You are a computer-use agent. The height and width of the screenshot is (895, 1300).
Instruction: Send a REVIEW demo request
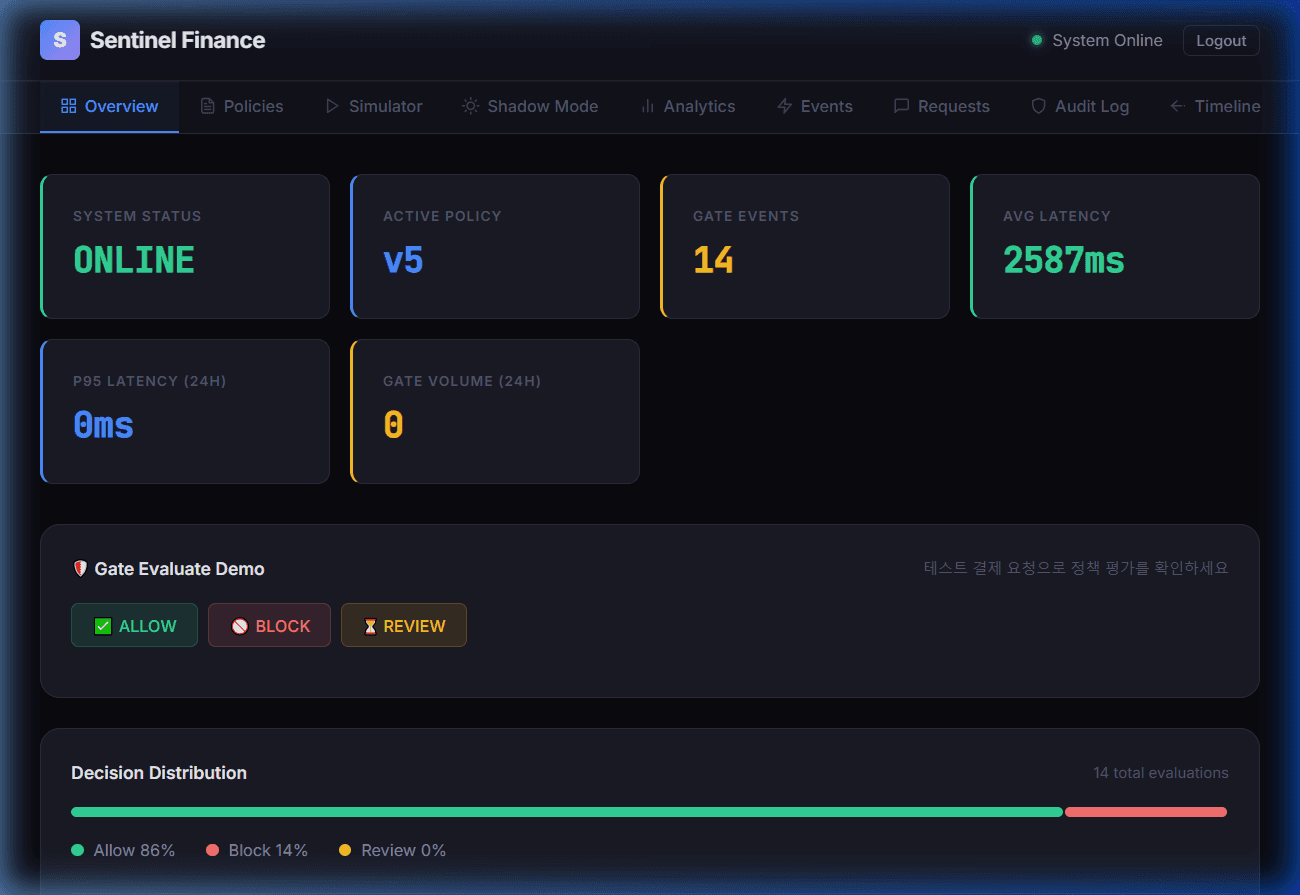click(404, 626)
